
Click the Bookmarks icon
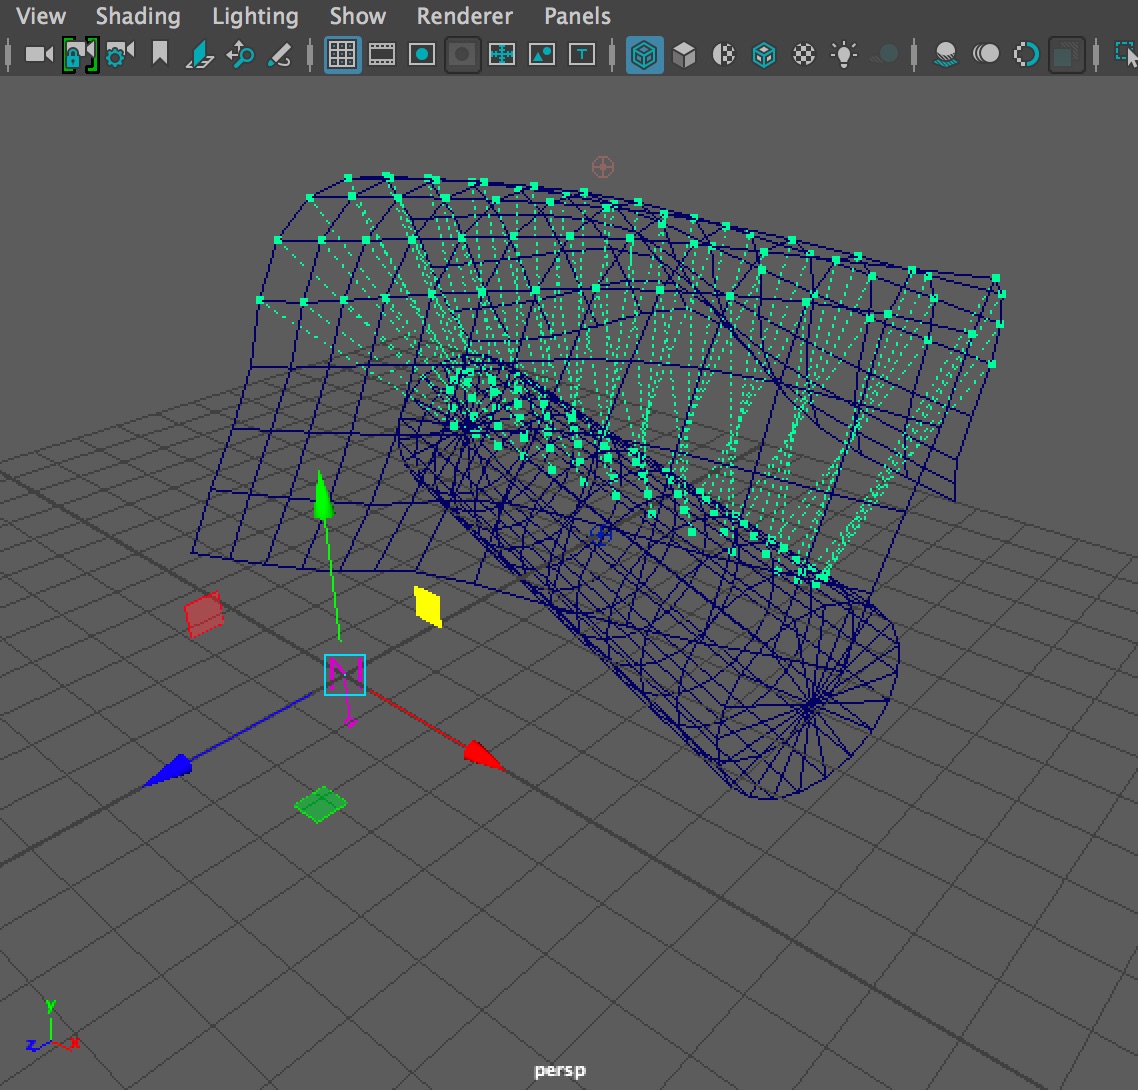click(160, 54)
